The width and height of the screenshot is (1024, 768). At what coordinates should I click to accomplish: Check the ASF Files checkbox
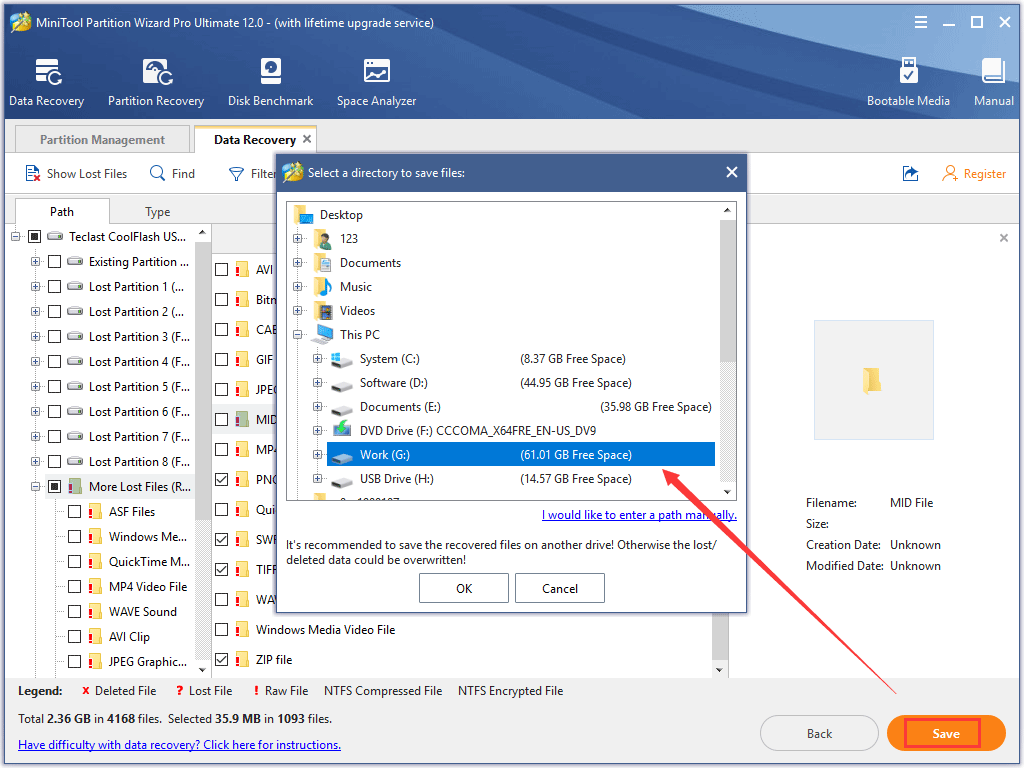(x=74, y=511)
